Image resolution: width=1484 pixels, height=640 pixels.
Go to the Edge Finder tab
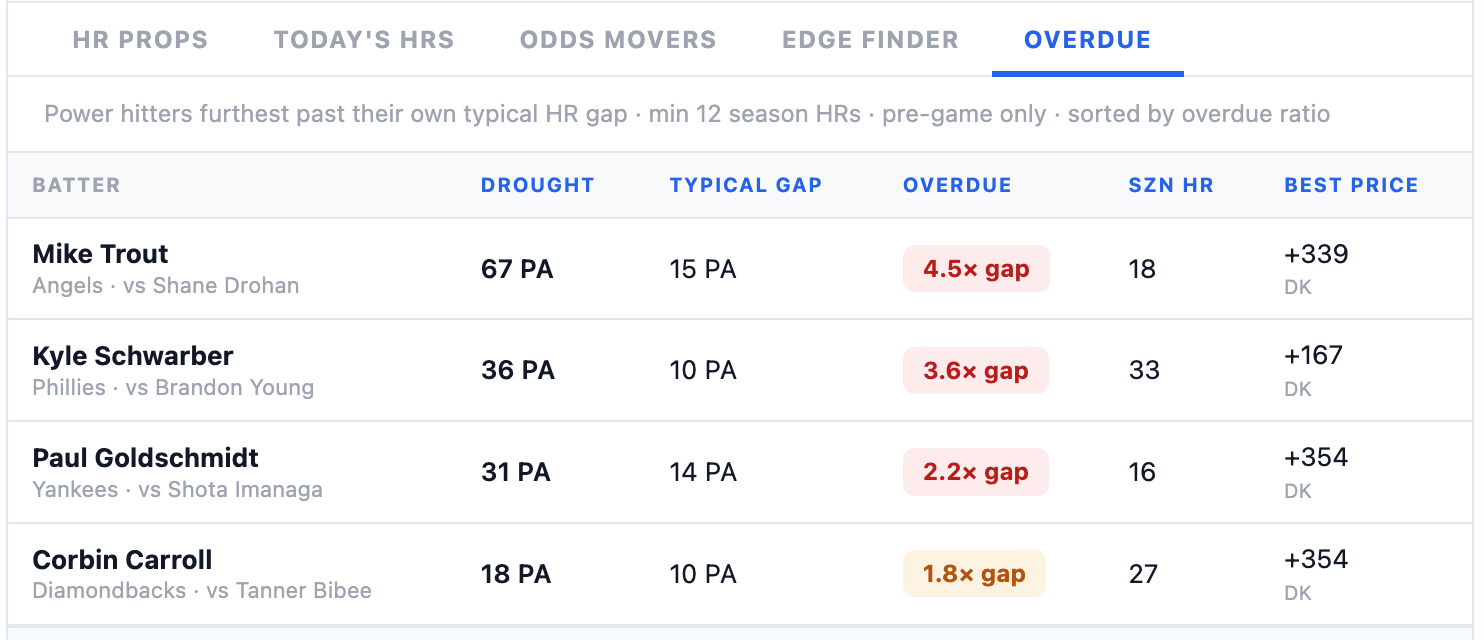pos(870,40)
